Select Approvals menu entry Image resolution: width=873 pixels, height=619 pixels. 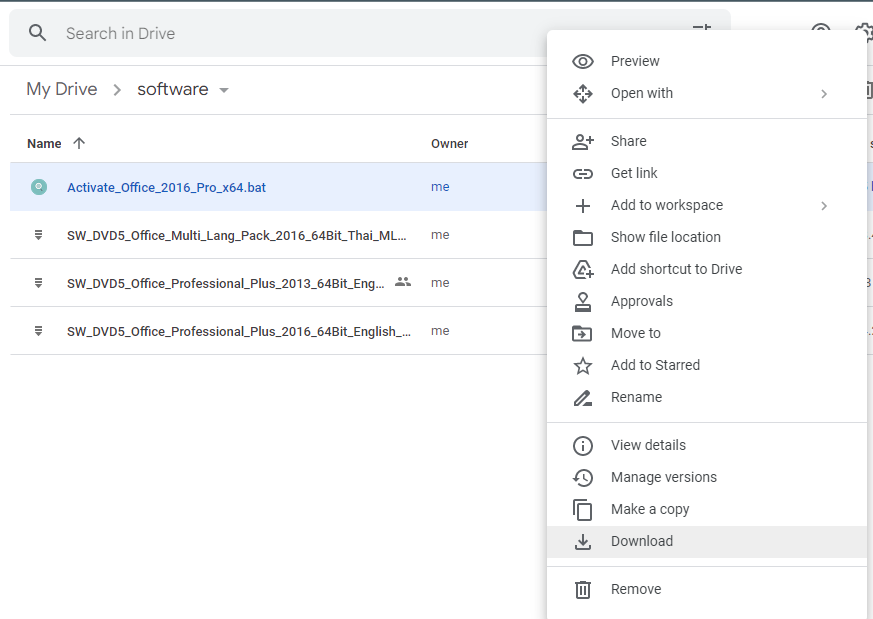[707, 302]
